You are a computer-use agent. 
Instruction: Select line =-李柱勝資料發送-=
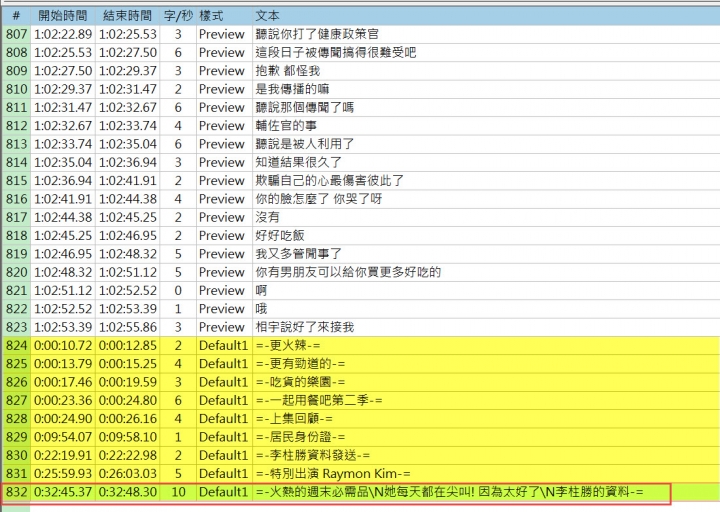313,456
